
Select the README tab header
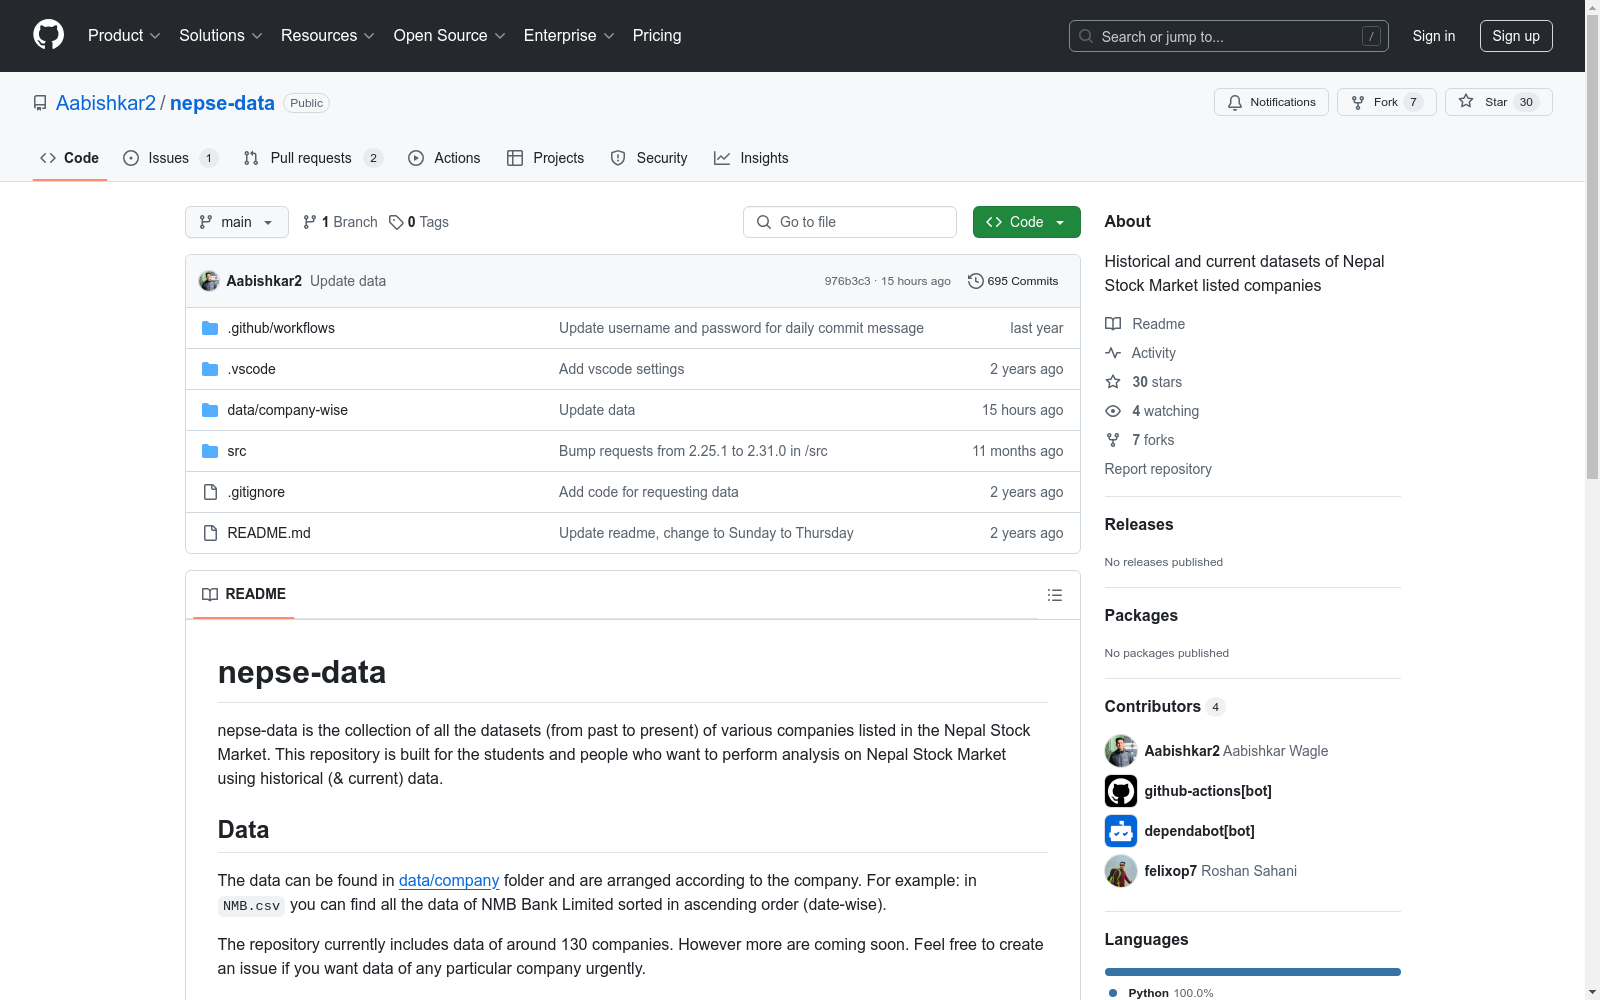click(x=244, y=594)
